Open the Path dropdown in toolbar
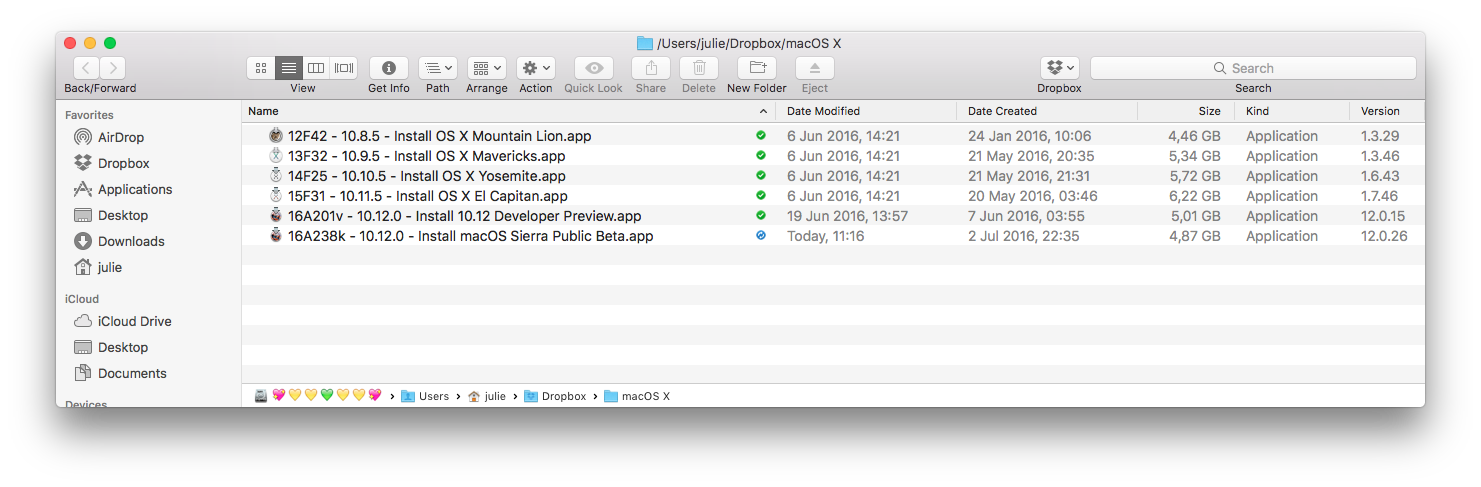1481x487 pixels. (438, 68)
